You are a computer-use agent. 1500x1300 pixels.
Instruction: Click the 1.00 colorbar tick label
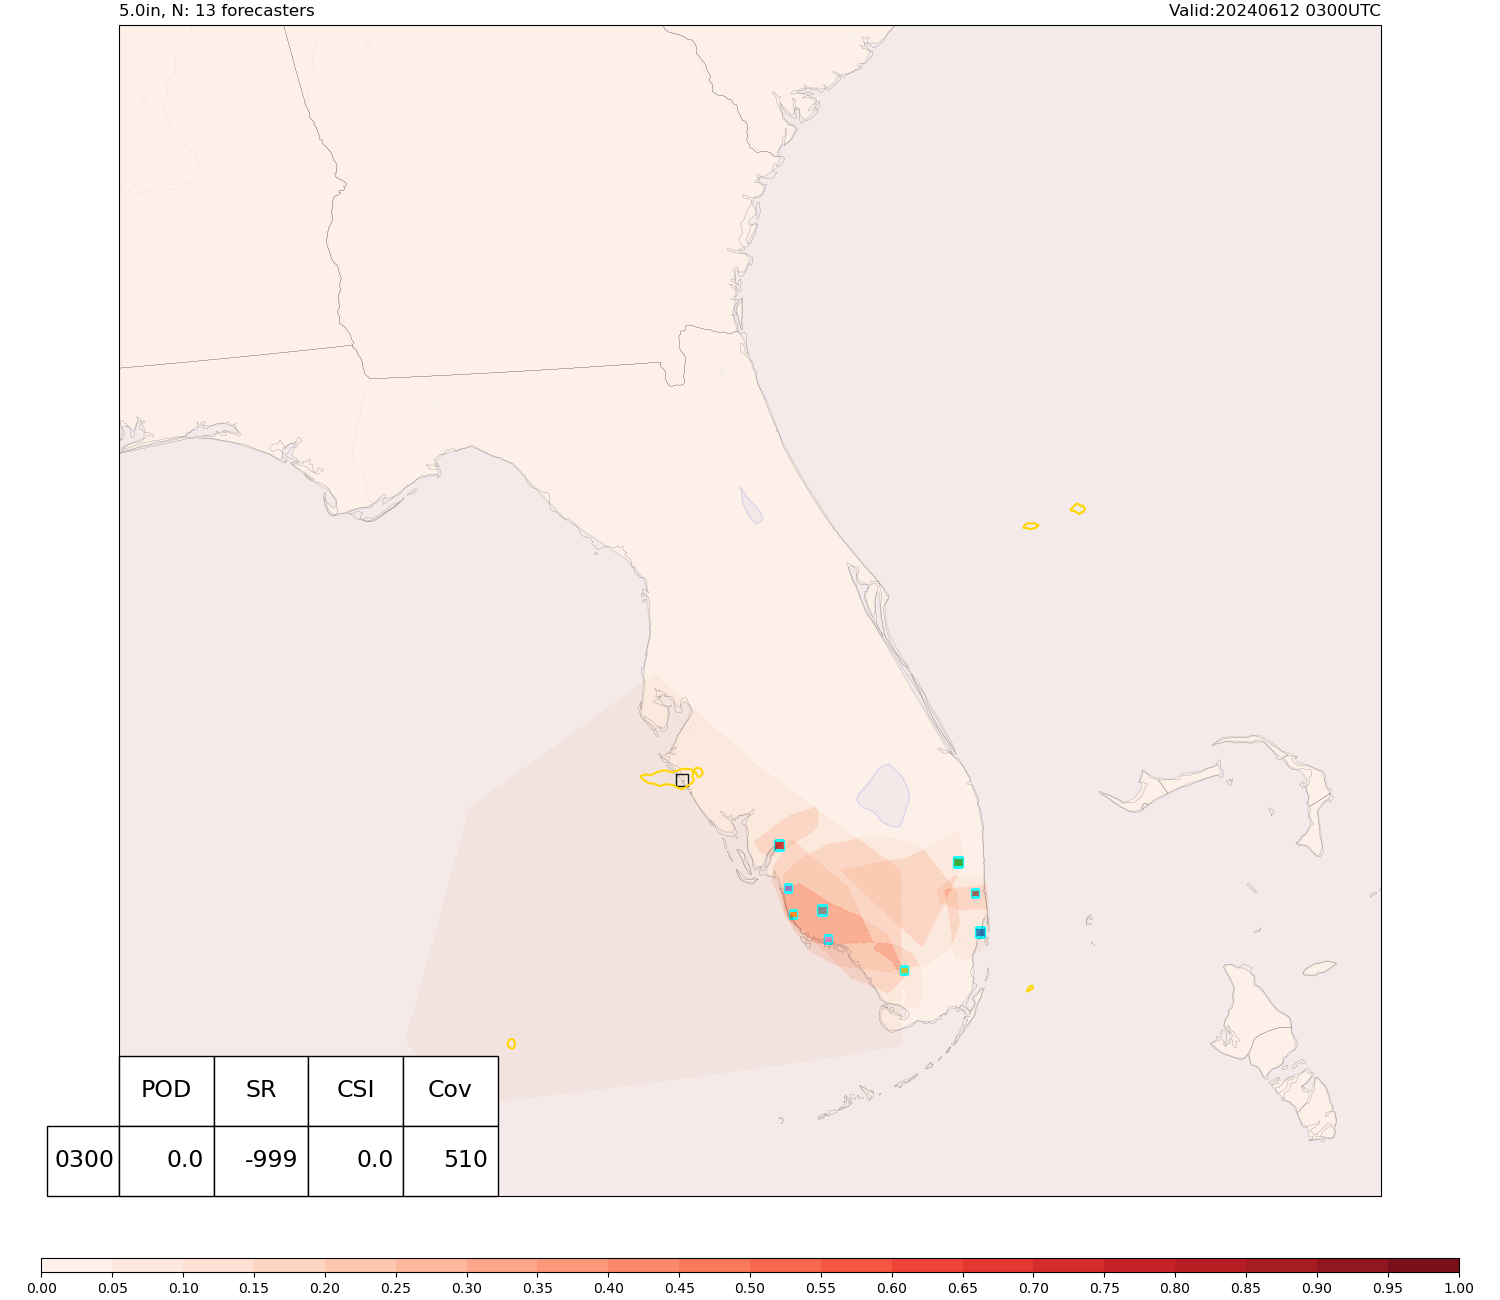[x=1459, y=1288]
